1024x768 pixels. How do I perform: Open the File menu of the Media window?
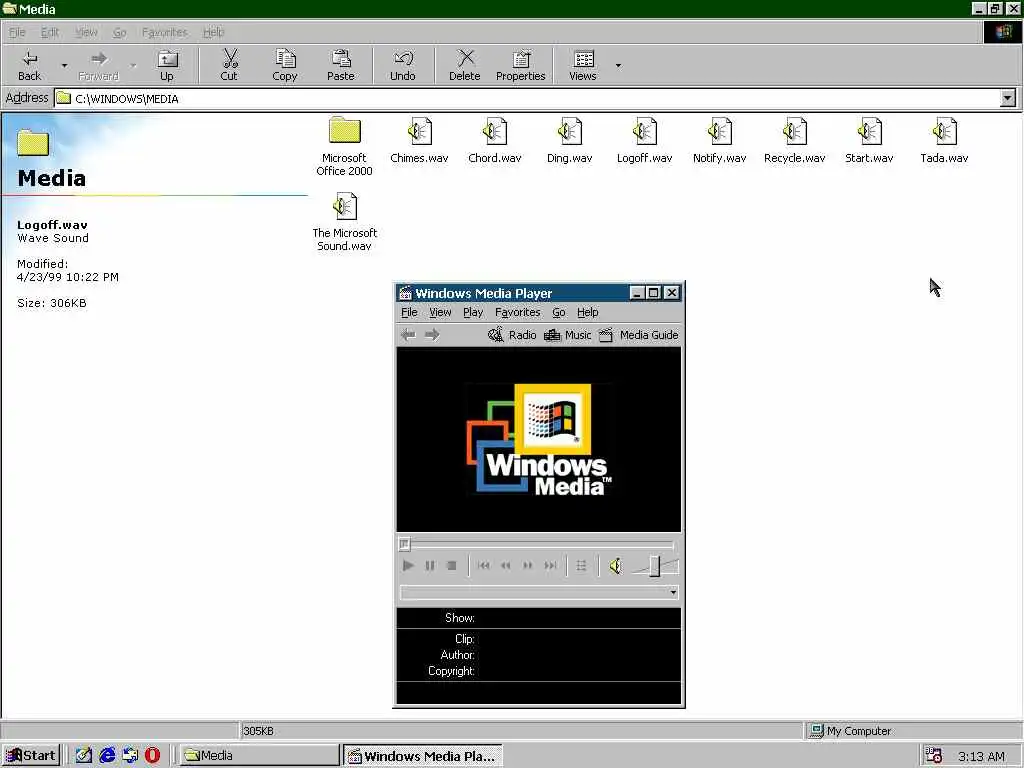[x=17, y=32]
